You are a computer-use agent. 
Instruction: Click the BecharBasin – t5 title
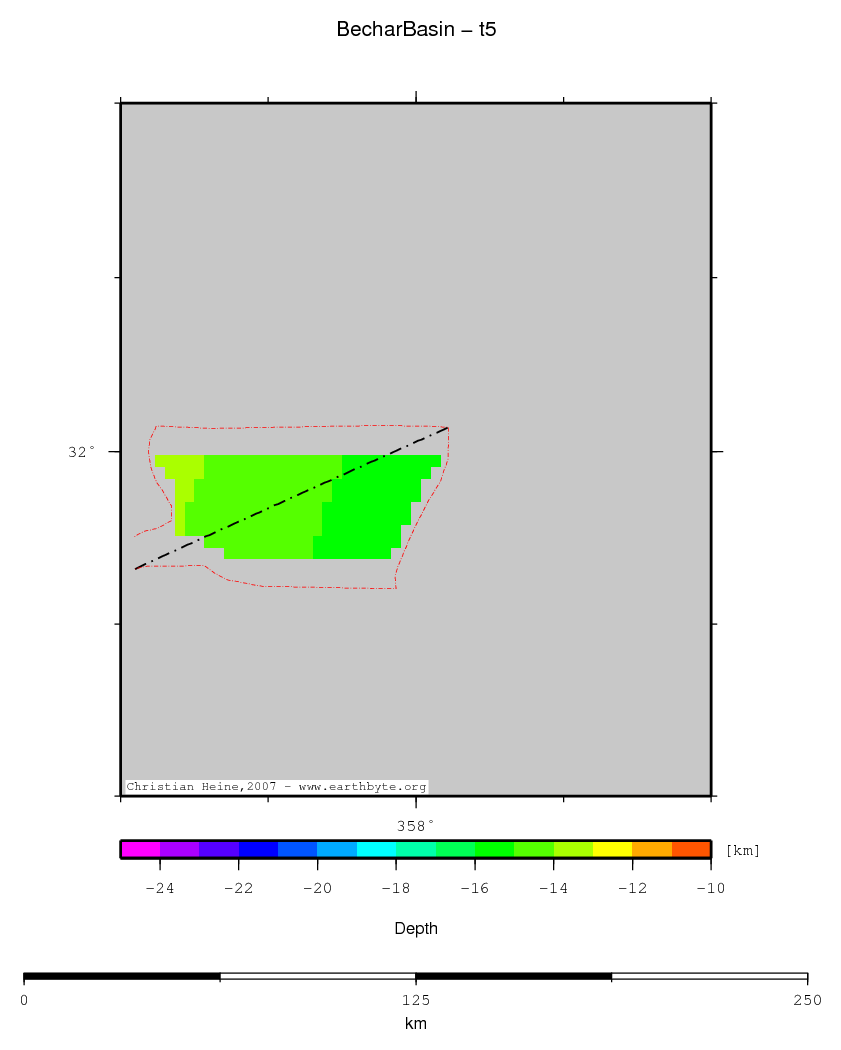(416, 30)
